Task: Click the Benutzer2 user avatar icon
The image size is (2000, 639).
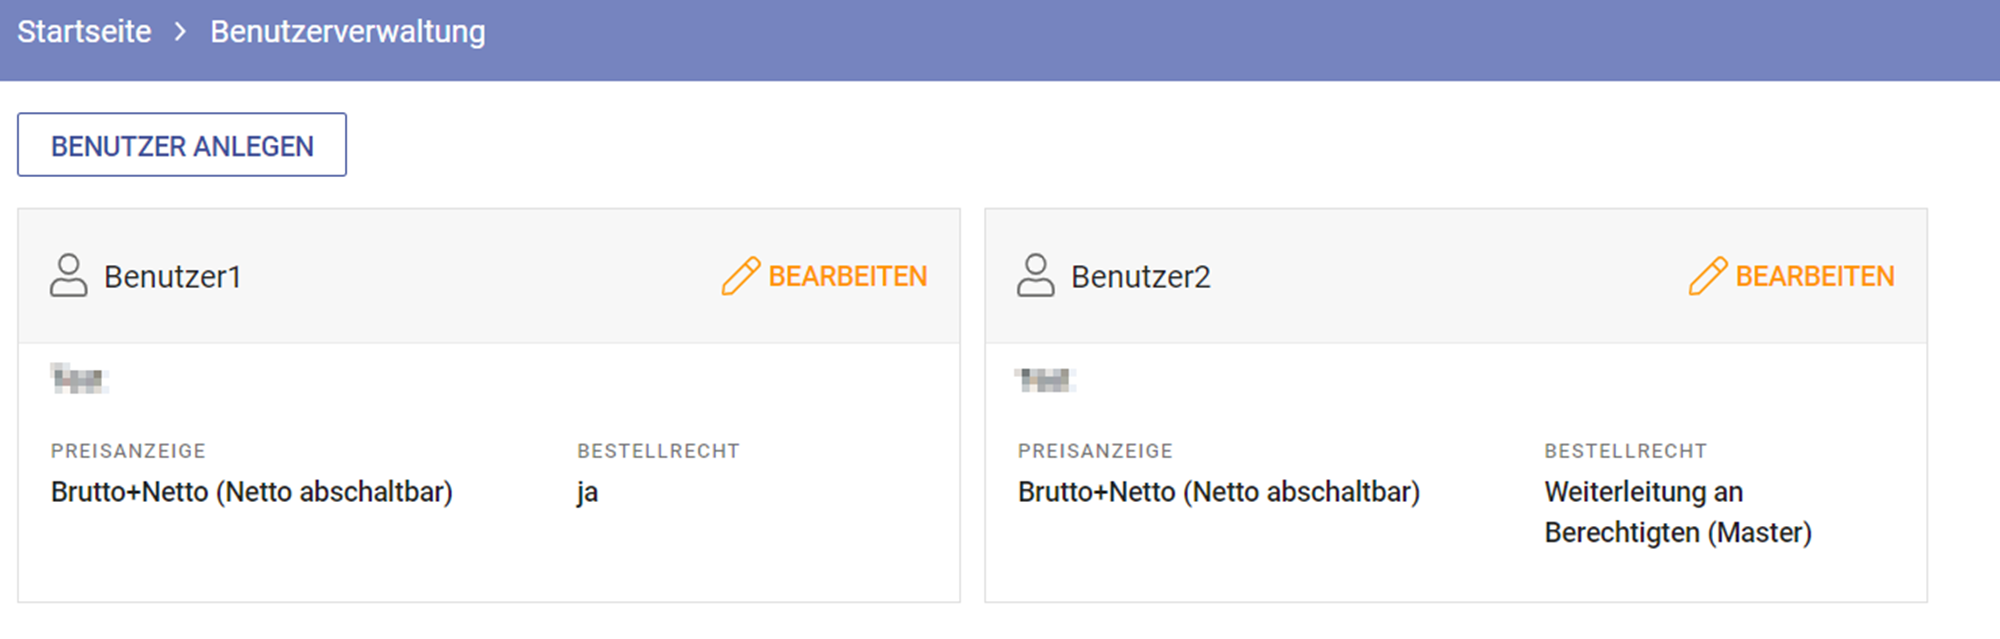Action: (1035, 276)
